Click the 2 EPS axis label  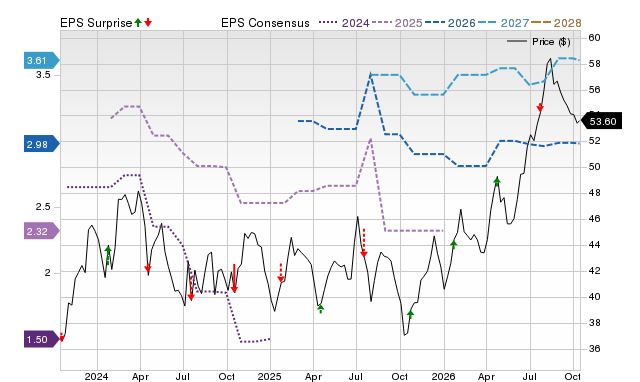pos(47,273)
